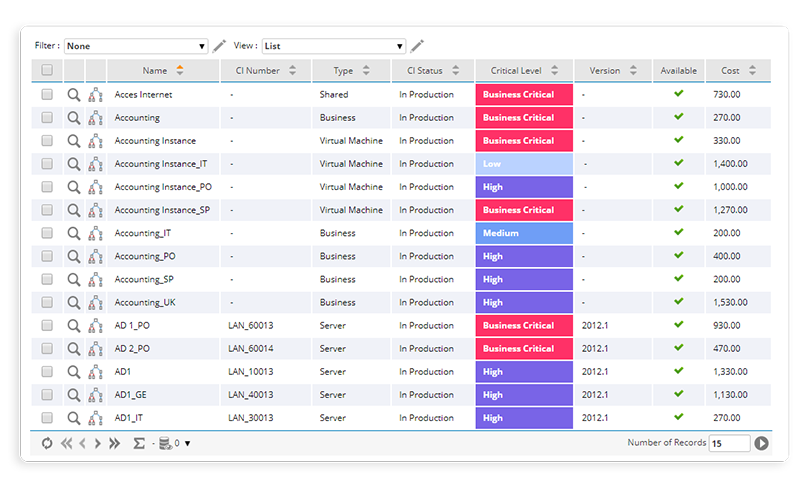Open relationship diagram for Accounting Instance
The width and height of the screenshot is (800, 490).
pyautogui.click(x=95, y=141)
